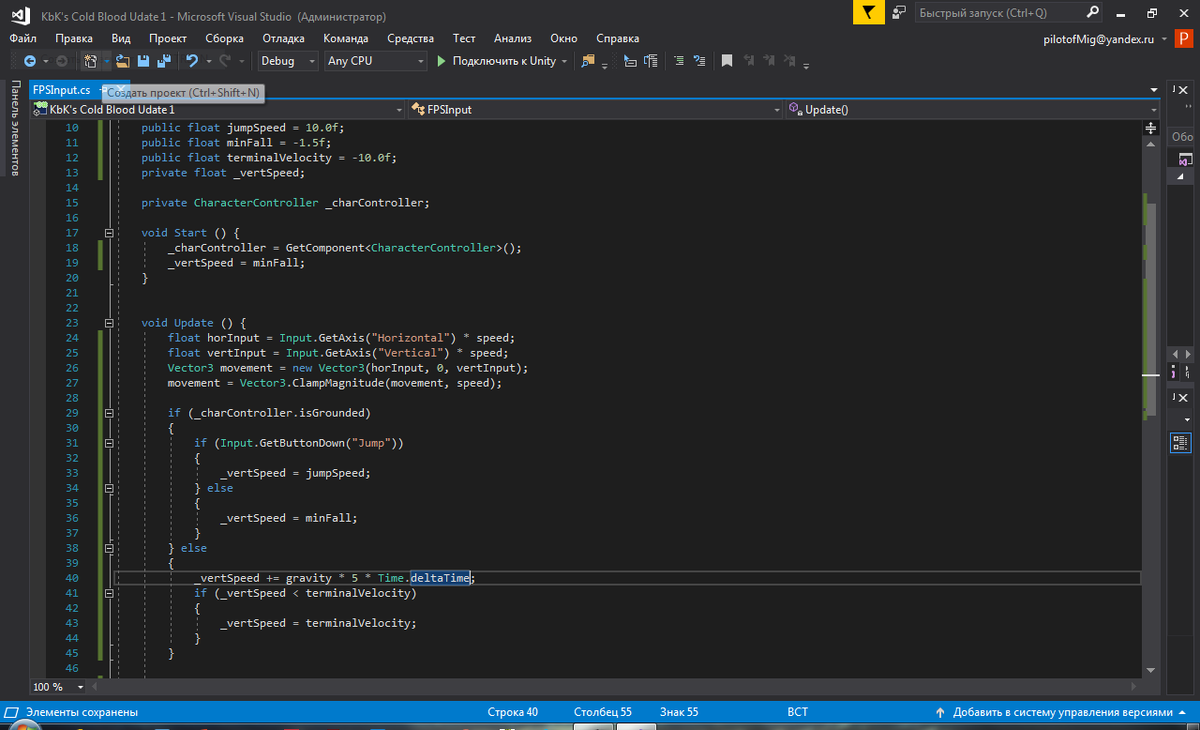Open the Any CPU platform combo box
Screen dimensions: 1200x730
point(375,61)
